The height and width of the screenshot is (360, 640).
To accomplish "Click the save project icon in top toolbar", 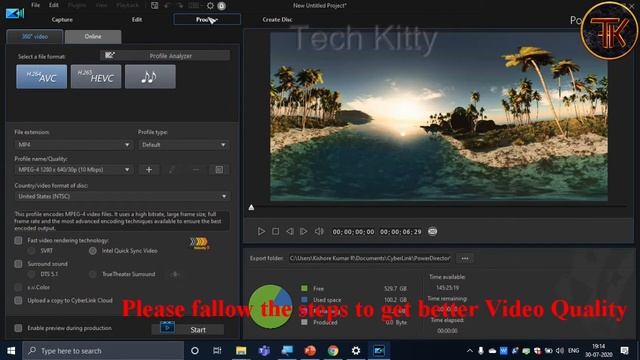I will [155, 6].
